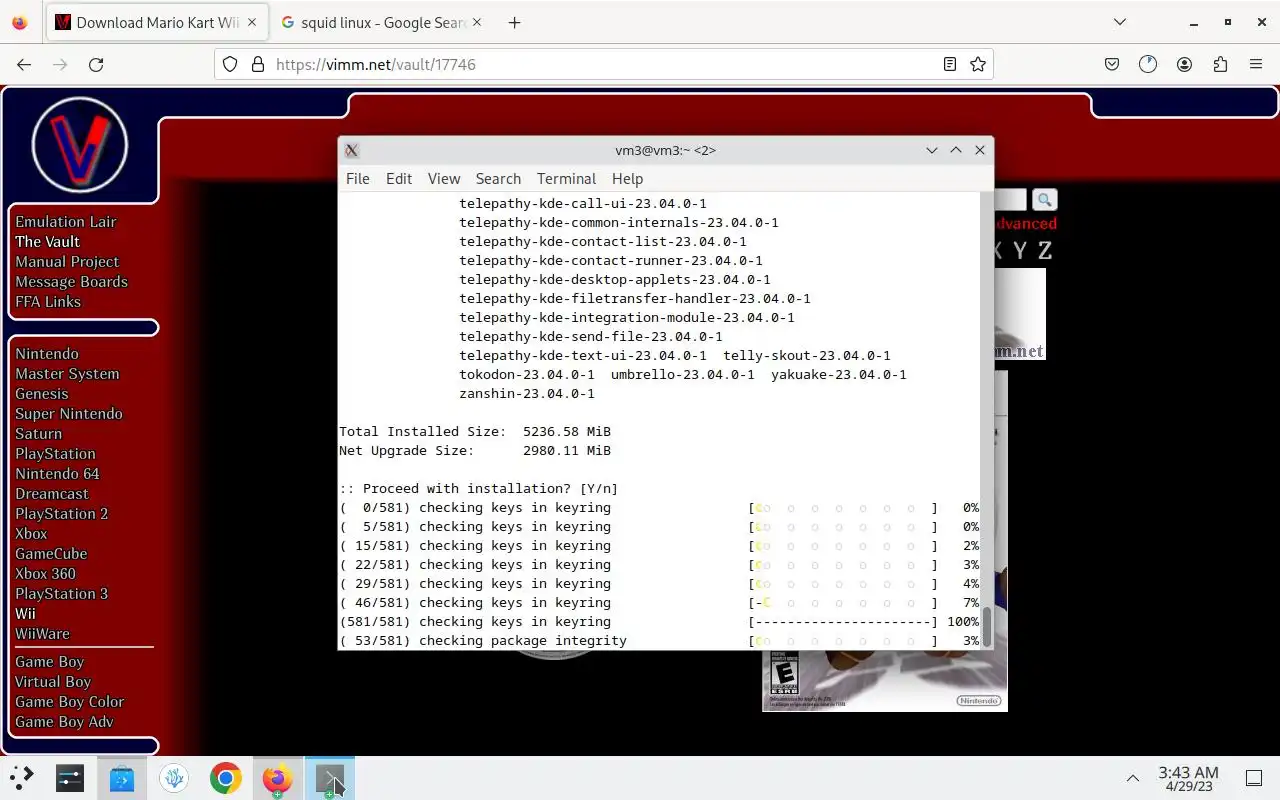Open the system settings taskbar icon

pyautogui.click(x=70, y=778)
